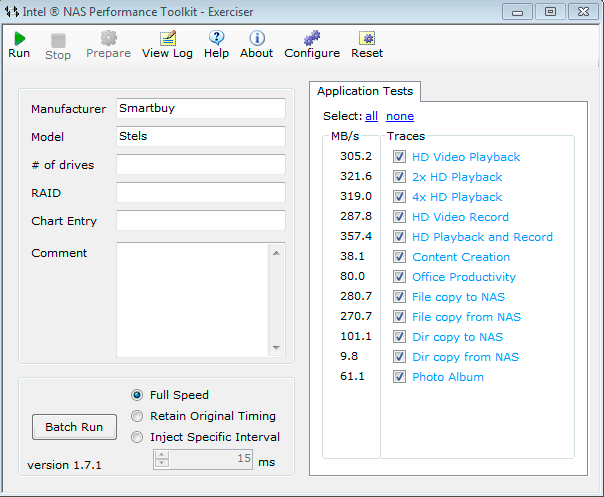
Task: Uncheck Dir copy to NAS
Action: click(399, 337)
